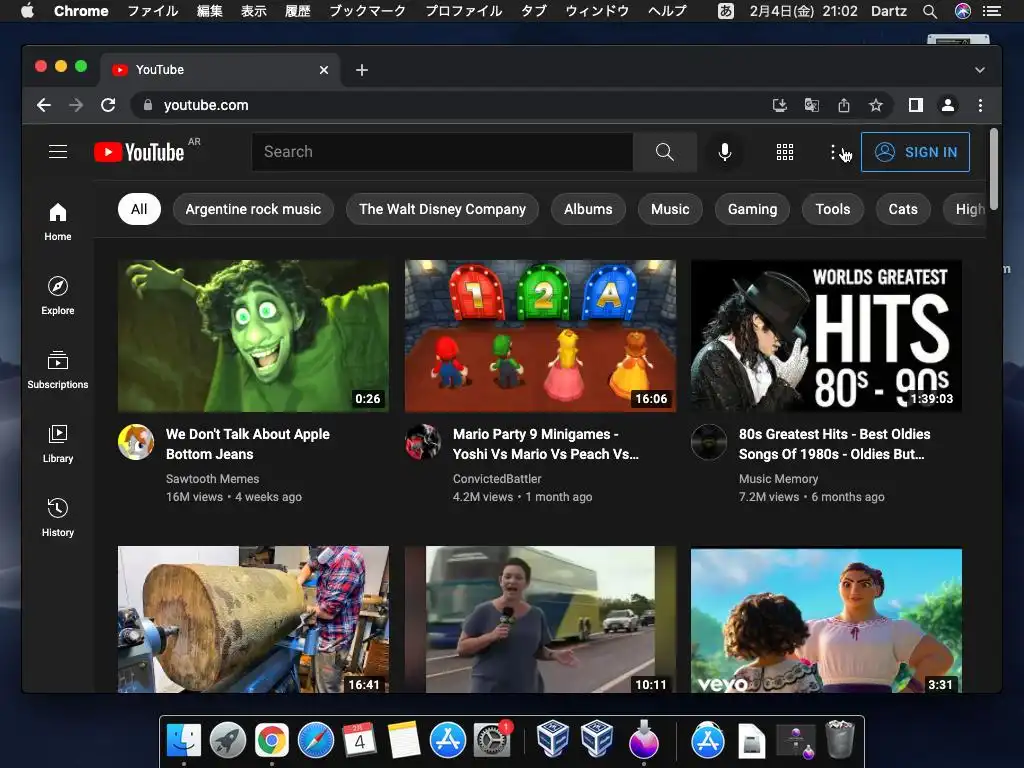This screenshot has height=768, width=1024.
Task: Open 80s Greatest Hits video title
Action: pyautogui.click(x=835, y=444)
